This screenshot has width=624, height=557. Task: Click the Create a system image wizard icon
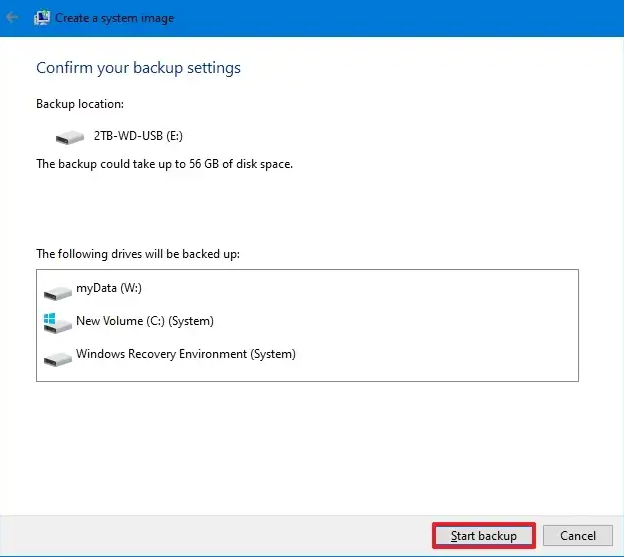pyautogui.click(x=42, y=18)
